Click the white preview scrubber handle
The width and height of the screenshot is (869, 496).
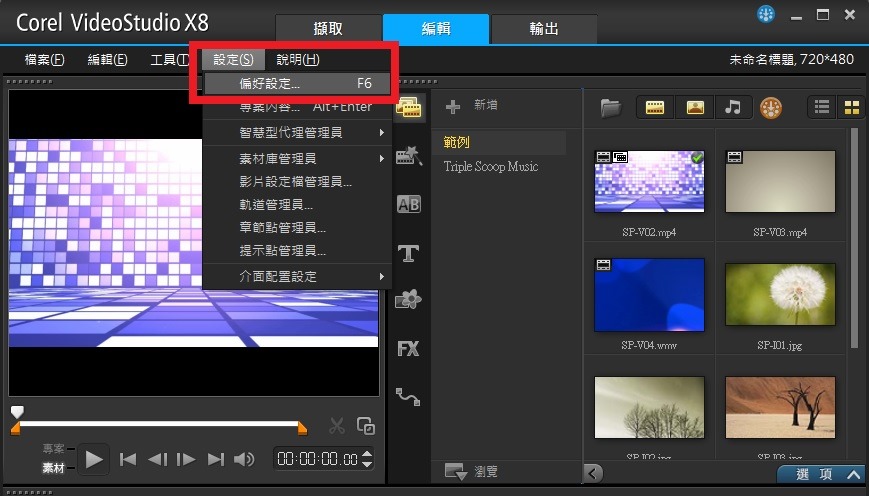pos(16,411)
